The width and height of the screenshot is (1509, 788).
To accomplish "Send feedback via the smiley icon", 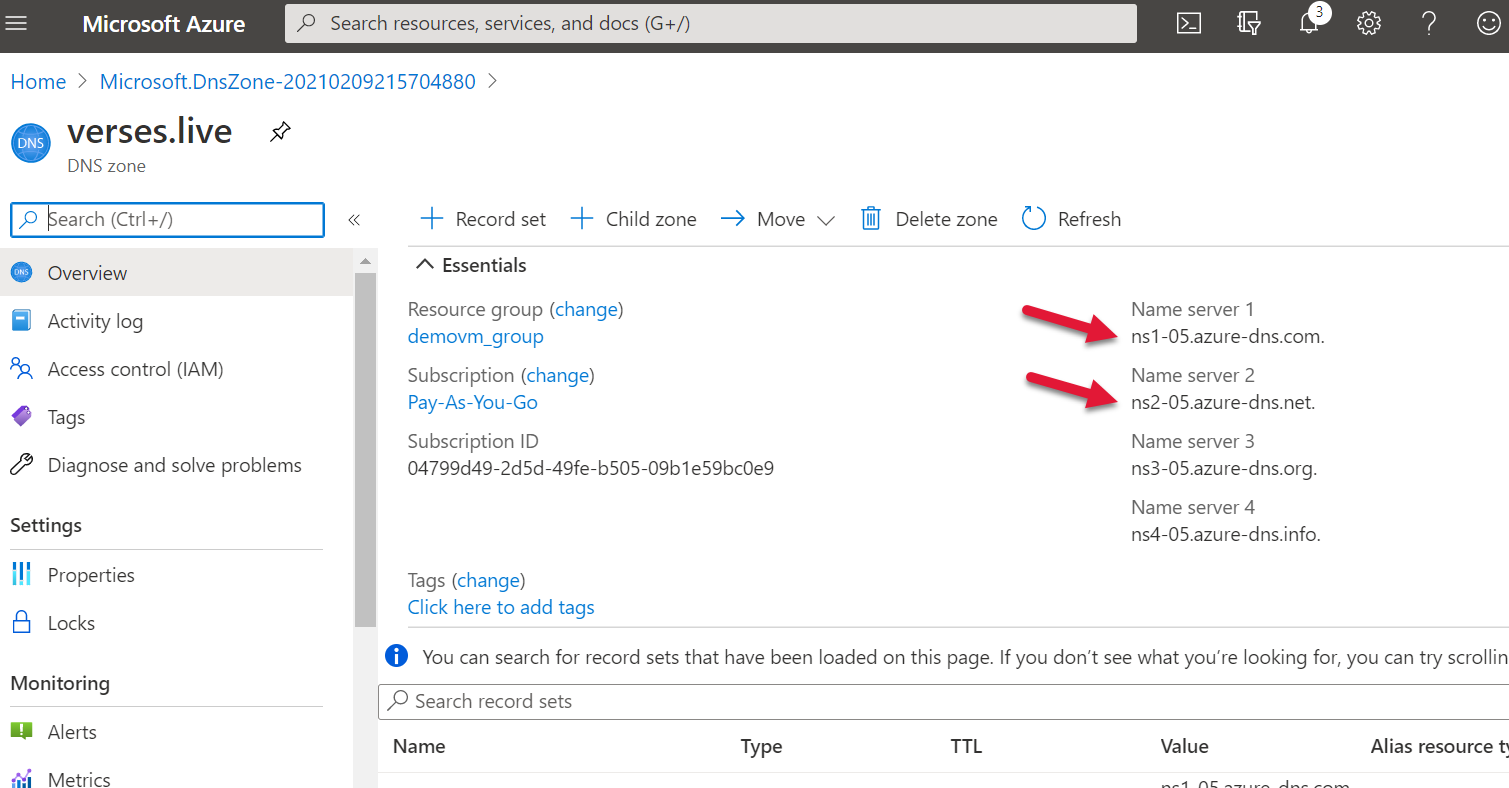I will (1488, 23).
